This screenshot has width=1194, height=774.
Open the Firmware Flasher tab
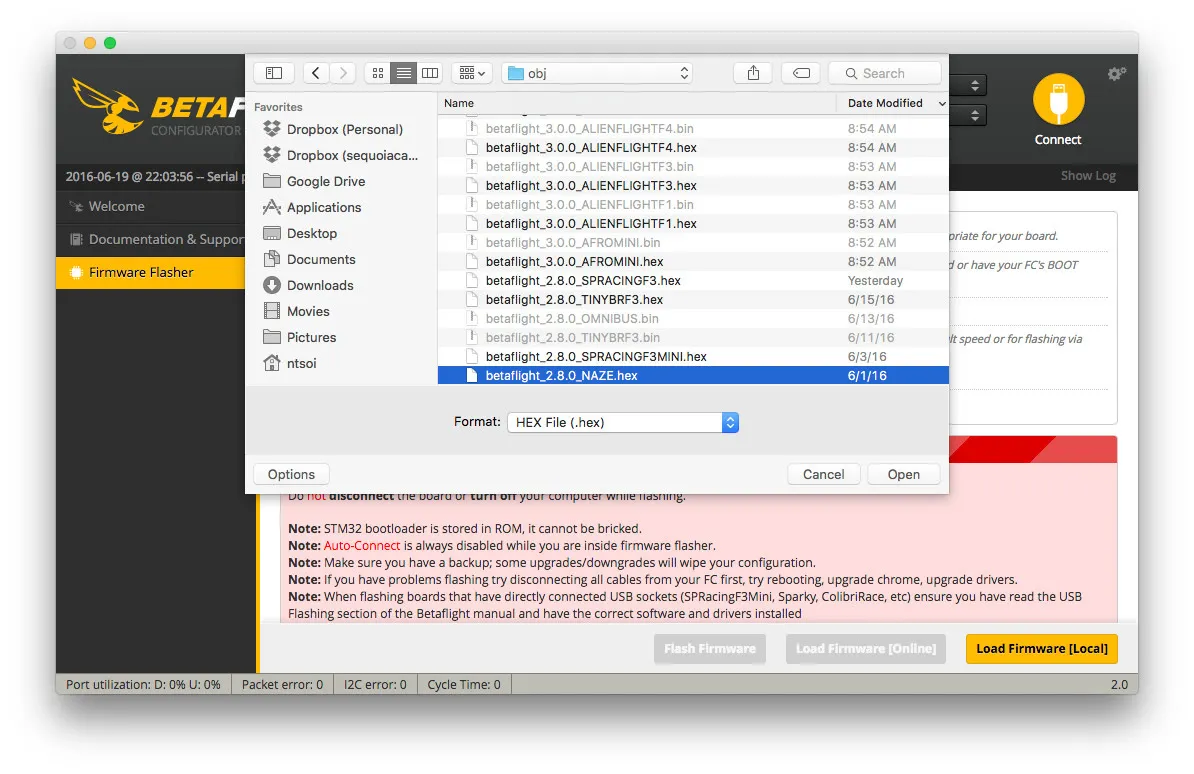pyautogui.click(x=141, y=272)
